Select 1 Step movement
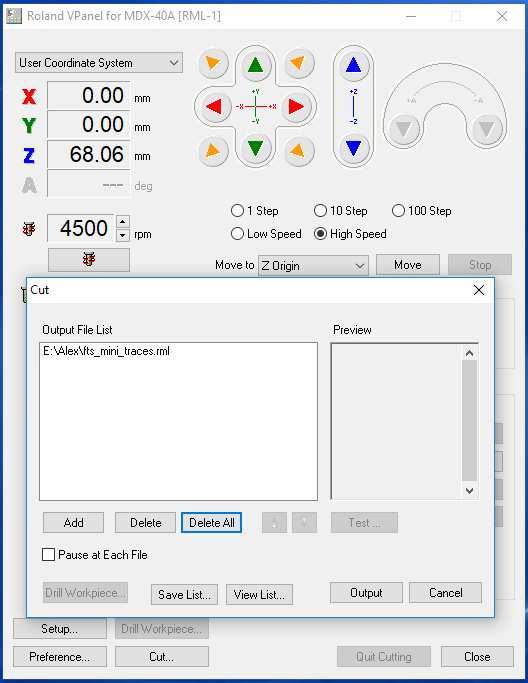Screen dimensions: 528x683 pos(255,211)
